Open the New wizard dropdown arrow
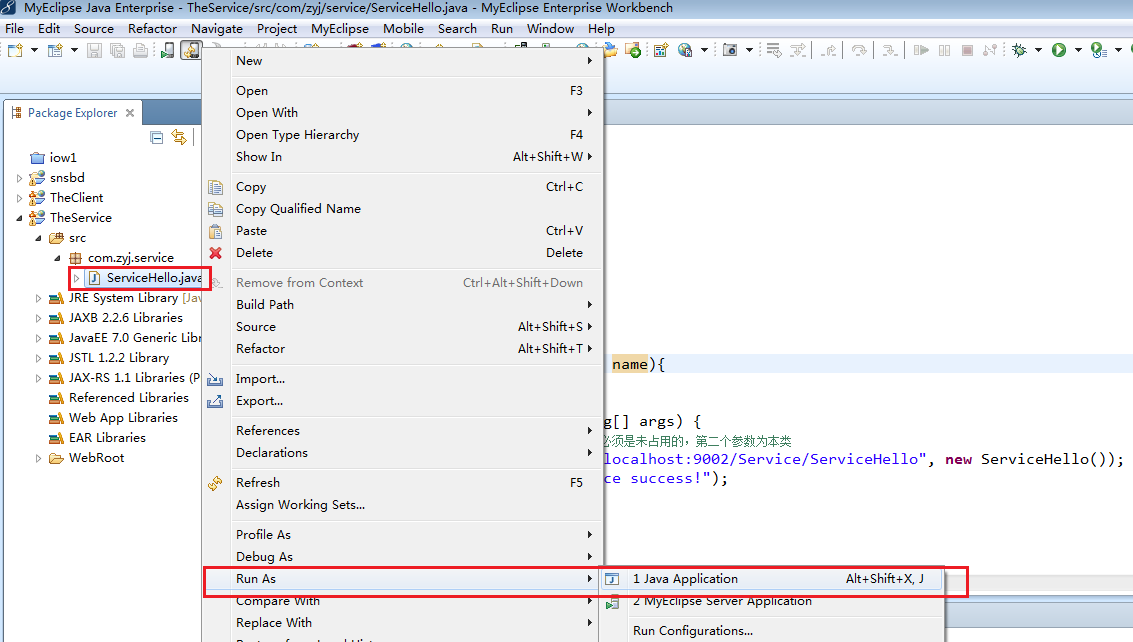Image resolution: width=1133 pixels, height=642 pixels. click(x=33, y=50)
